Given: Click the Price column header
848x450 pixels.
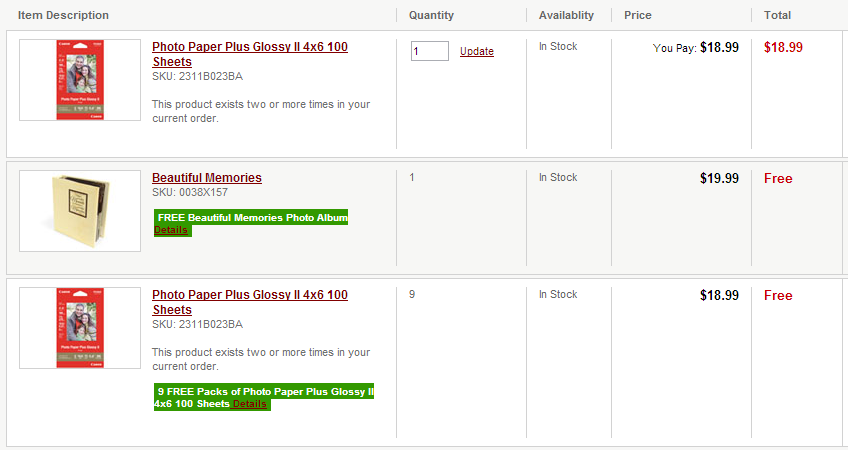Looking at the screenshot, I should 638,15.
